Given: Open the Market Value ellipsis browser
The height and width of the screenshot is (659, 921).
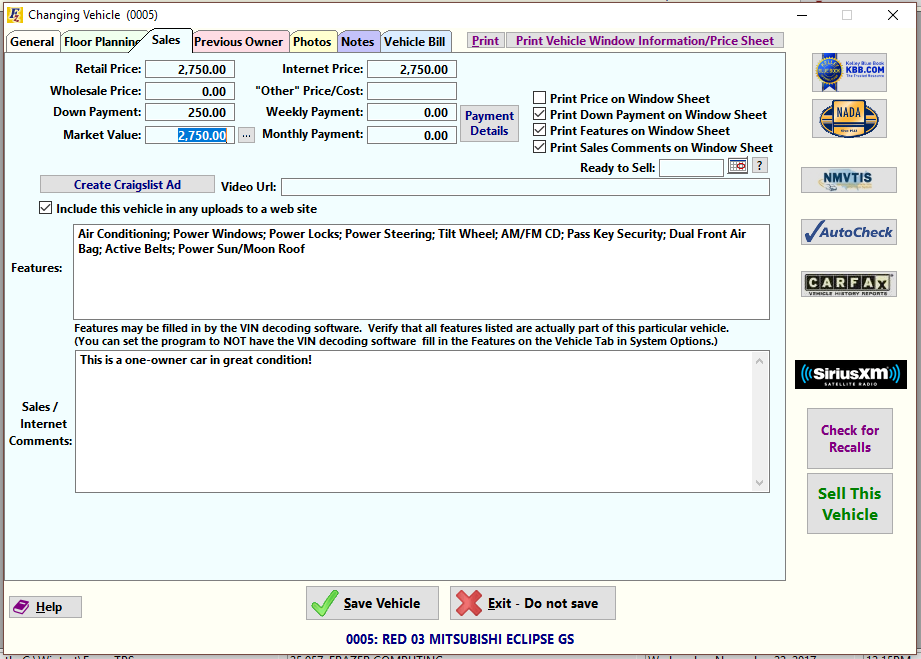Looking at the screenshot, I should 246,134.
